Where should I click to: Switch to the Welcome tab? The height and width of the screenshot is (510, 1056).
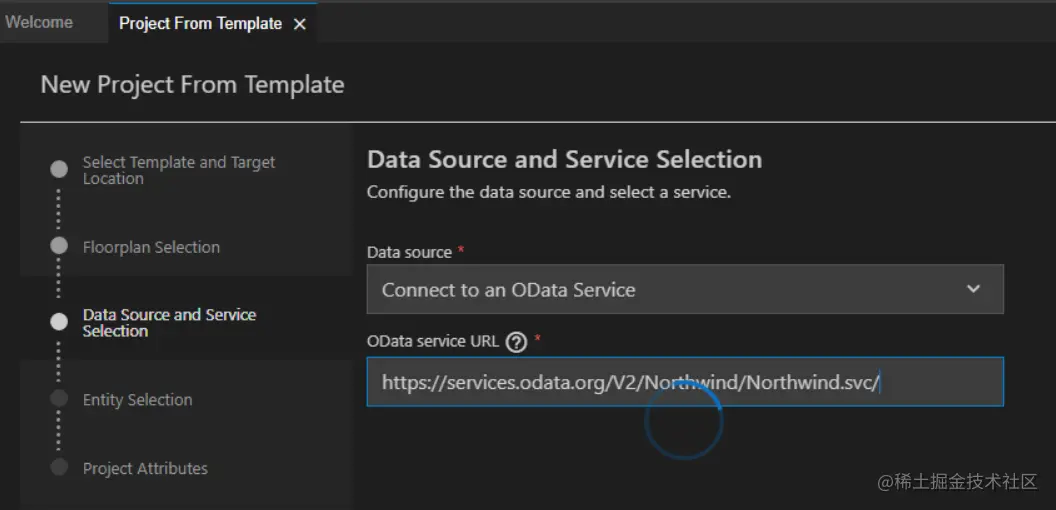pos(40,22)
